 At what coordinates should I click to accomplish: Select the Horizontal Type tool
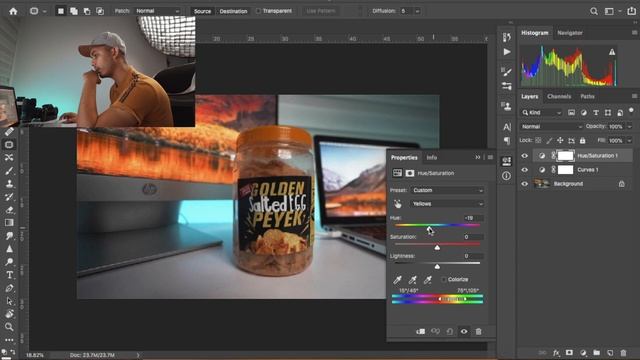tap(9, 275)
